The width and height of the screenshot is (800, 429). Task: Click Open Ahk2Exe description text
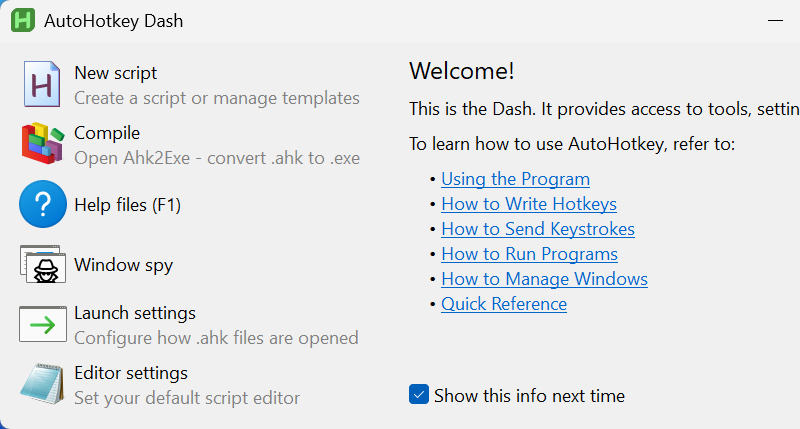(217, 158)
